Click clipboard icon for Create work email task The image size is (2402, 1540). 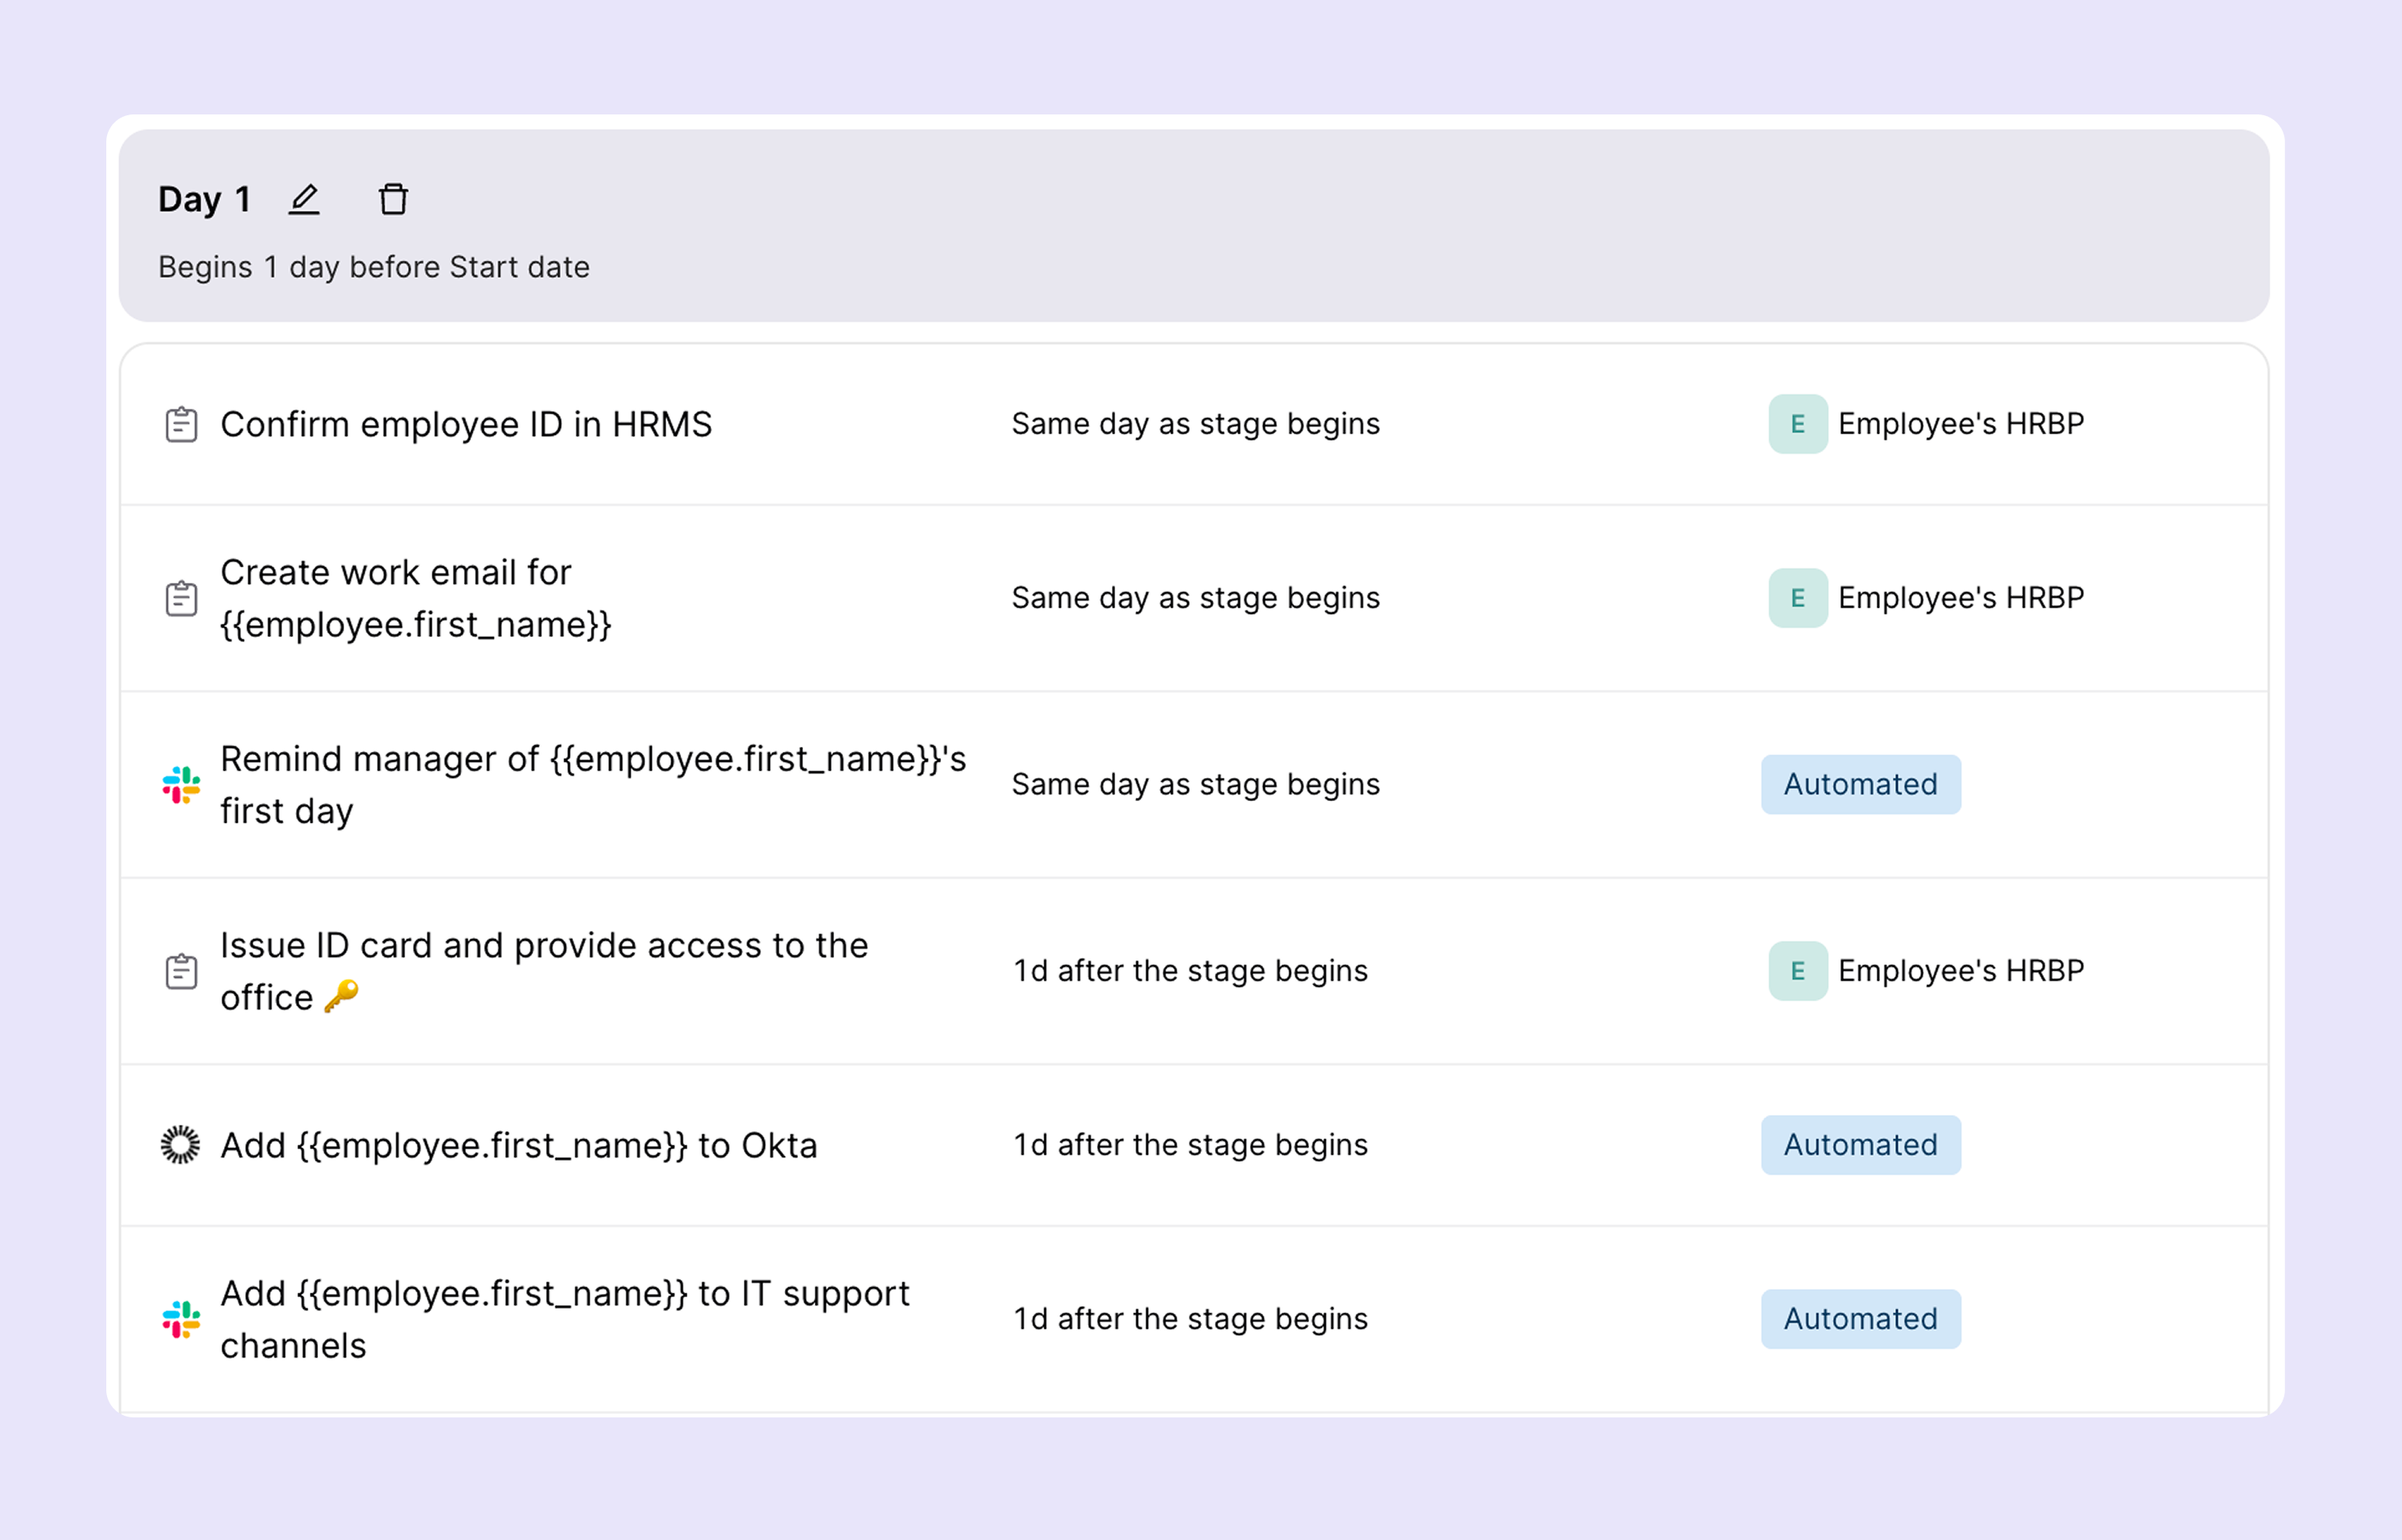181,599
